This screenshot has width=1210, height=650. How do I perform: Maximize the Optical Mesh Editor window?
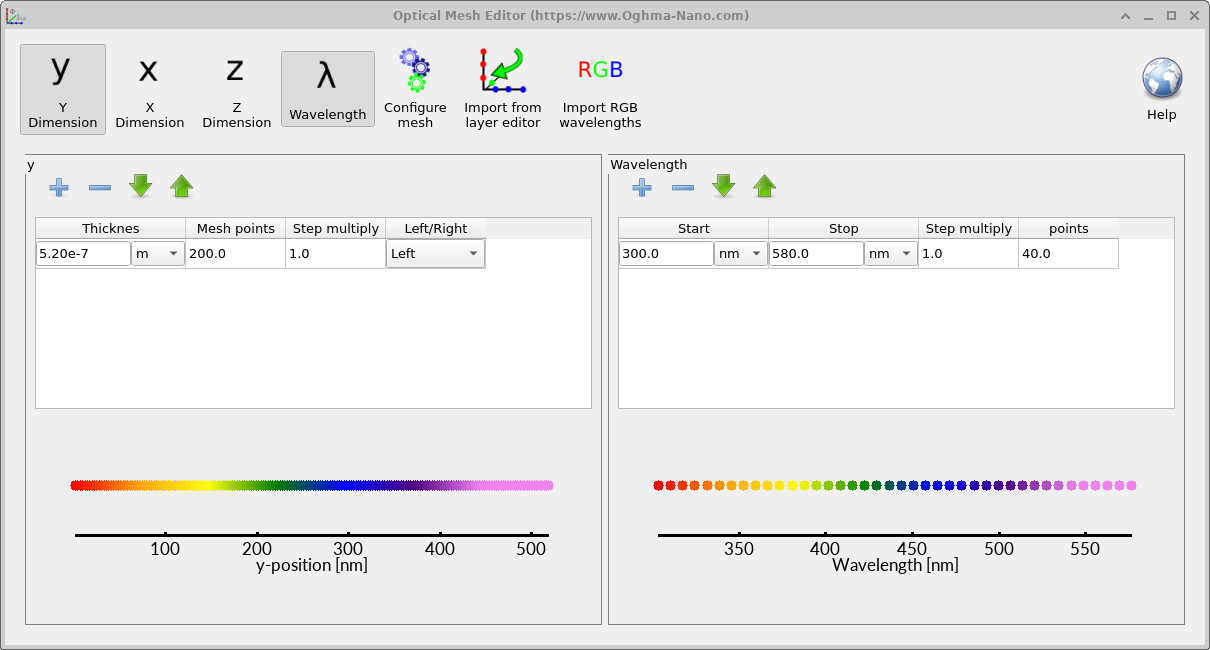(x=1171, y=16)
